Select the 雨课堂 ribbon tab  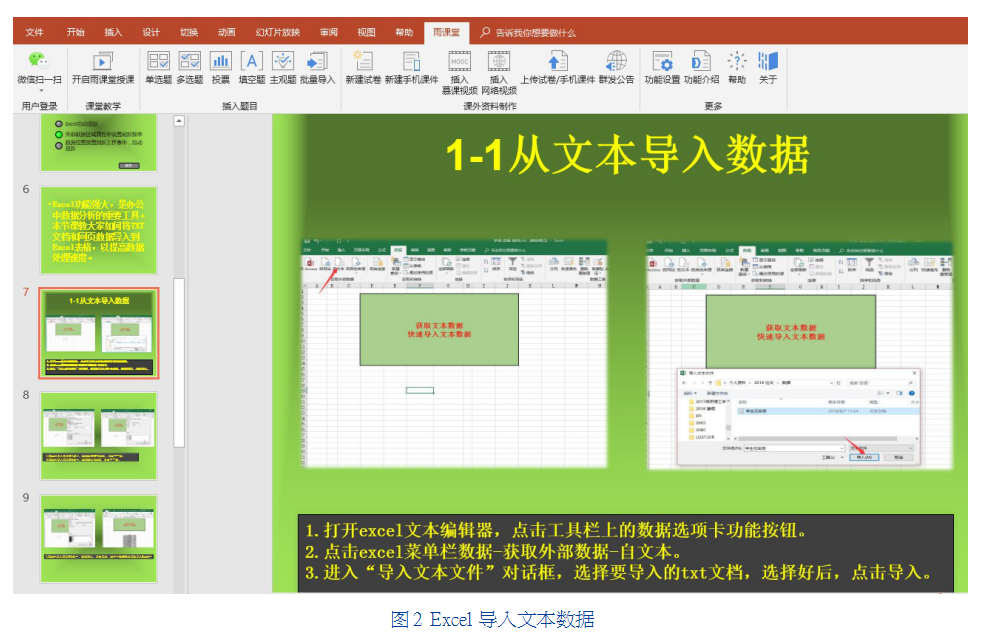pos(446,32)
